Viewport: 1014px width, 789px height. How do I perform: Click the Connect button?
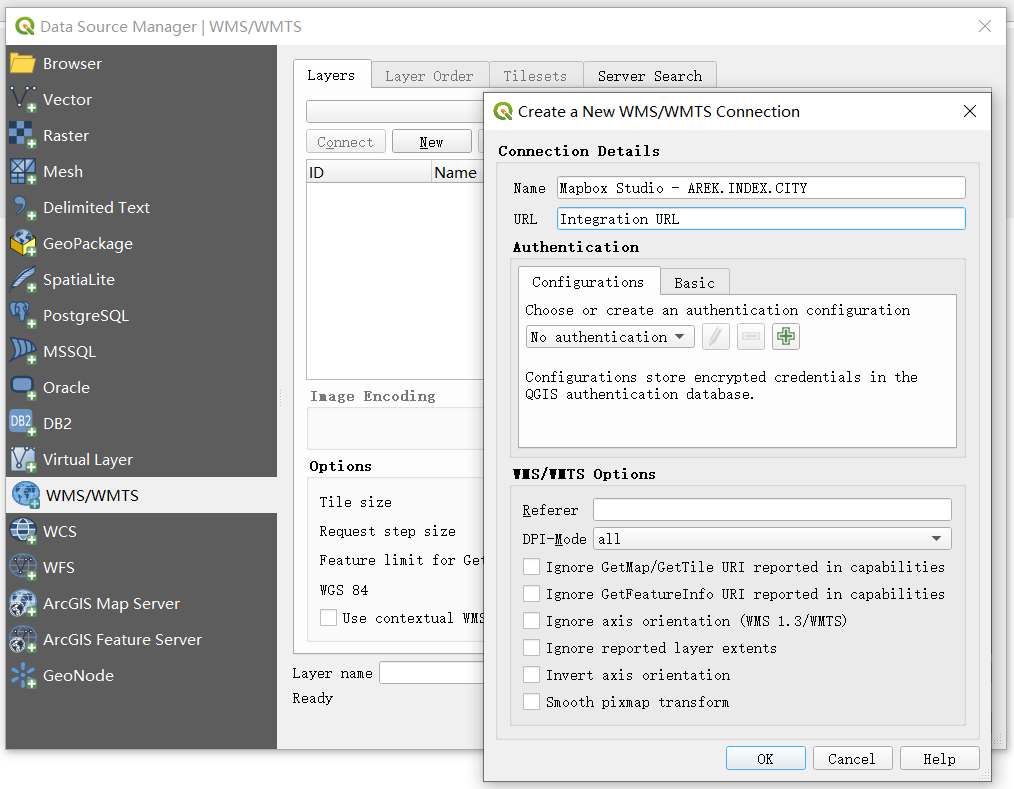tap(345, 142)
